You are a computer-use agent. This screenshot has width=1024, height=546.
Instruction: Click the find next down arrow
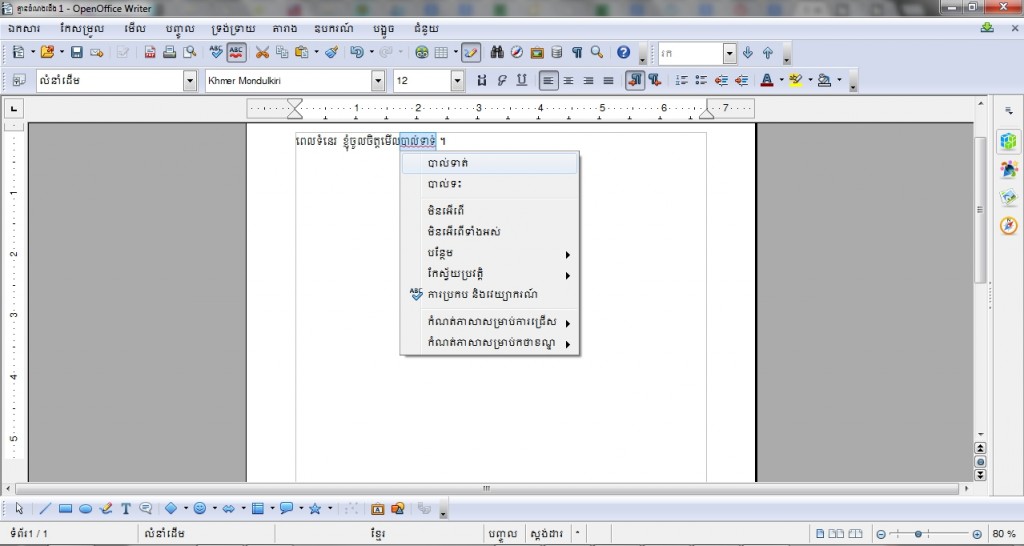point(748,53)
